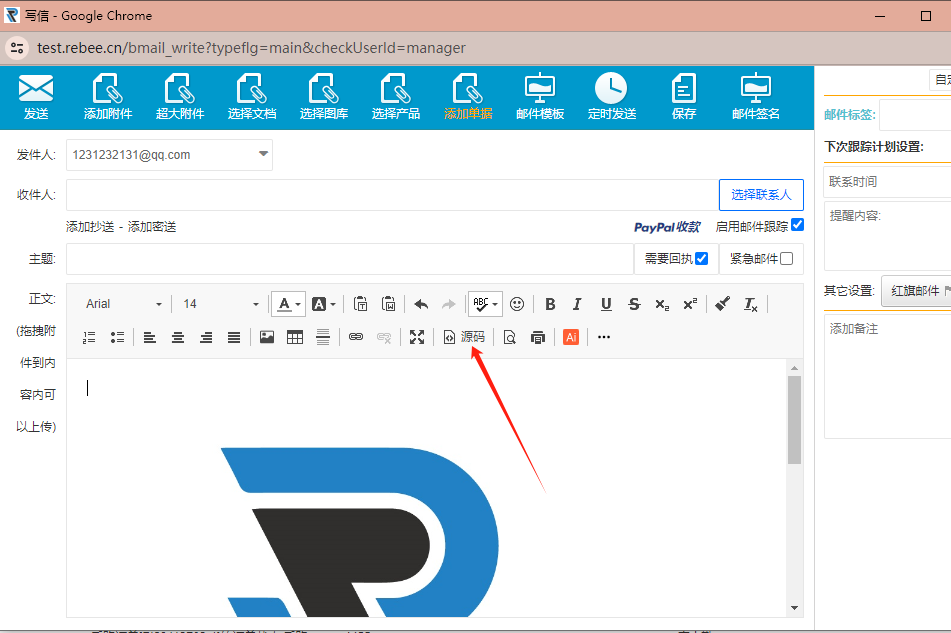Insert an emoji with the smiley icon
This screenshot has width=951, height=633.
(517, 304)
